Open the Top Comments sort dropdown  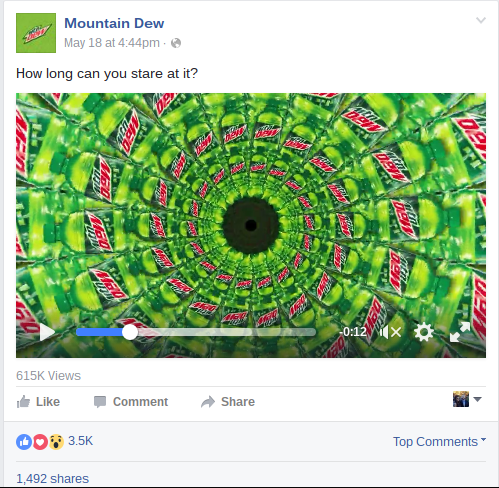439,442
